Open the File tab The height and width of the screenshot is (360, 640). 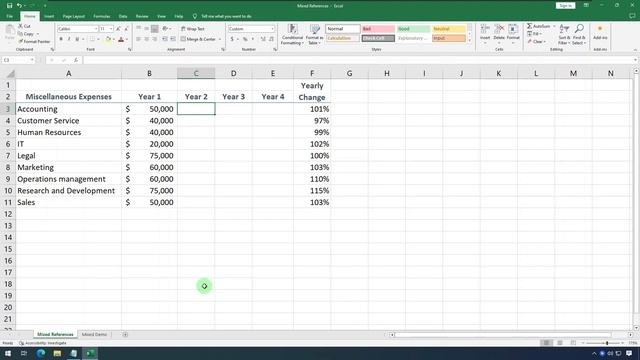tap(9, 16)
